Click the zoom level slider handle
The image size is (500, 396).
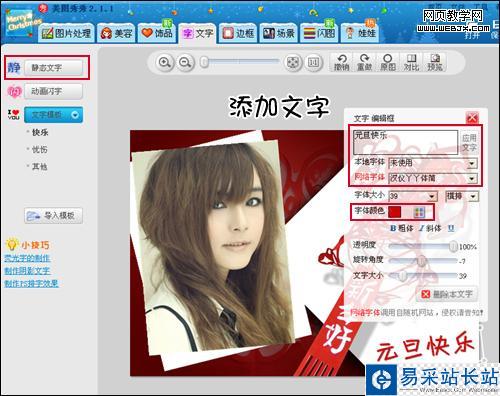(x=204, y=62)
